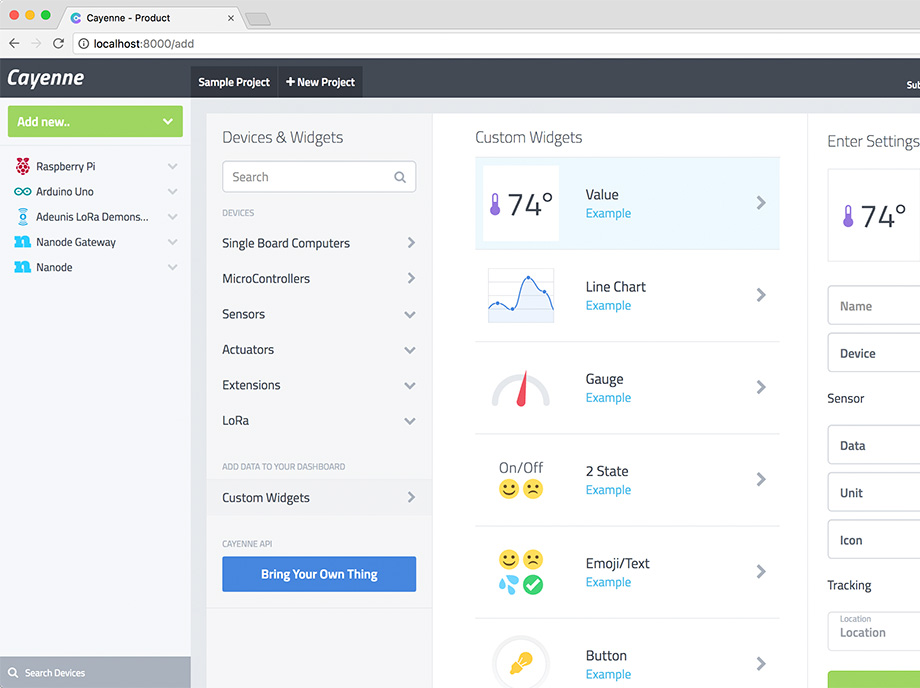Viewport: 920px width, 688px height.
Task: Click the Cayenne logo
Action: [45, 78]
